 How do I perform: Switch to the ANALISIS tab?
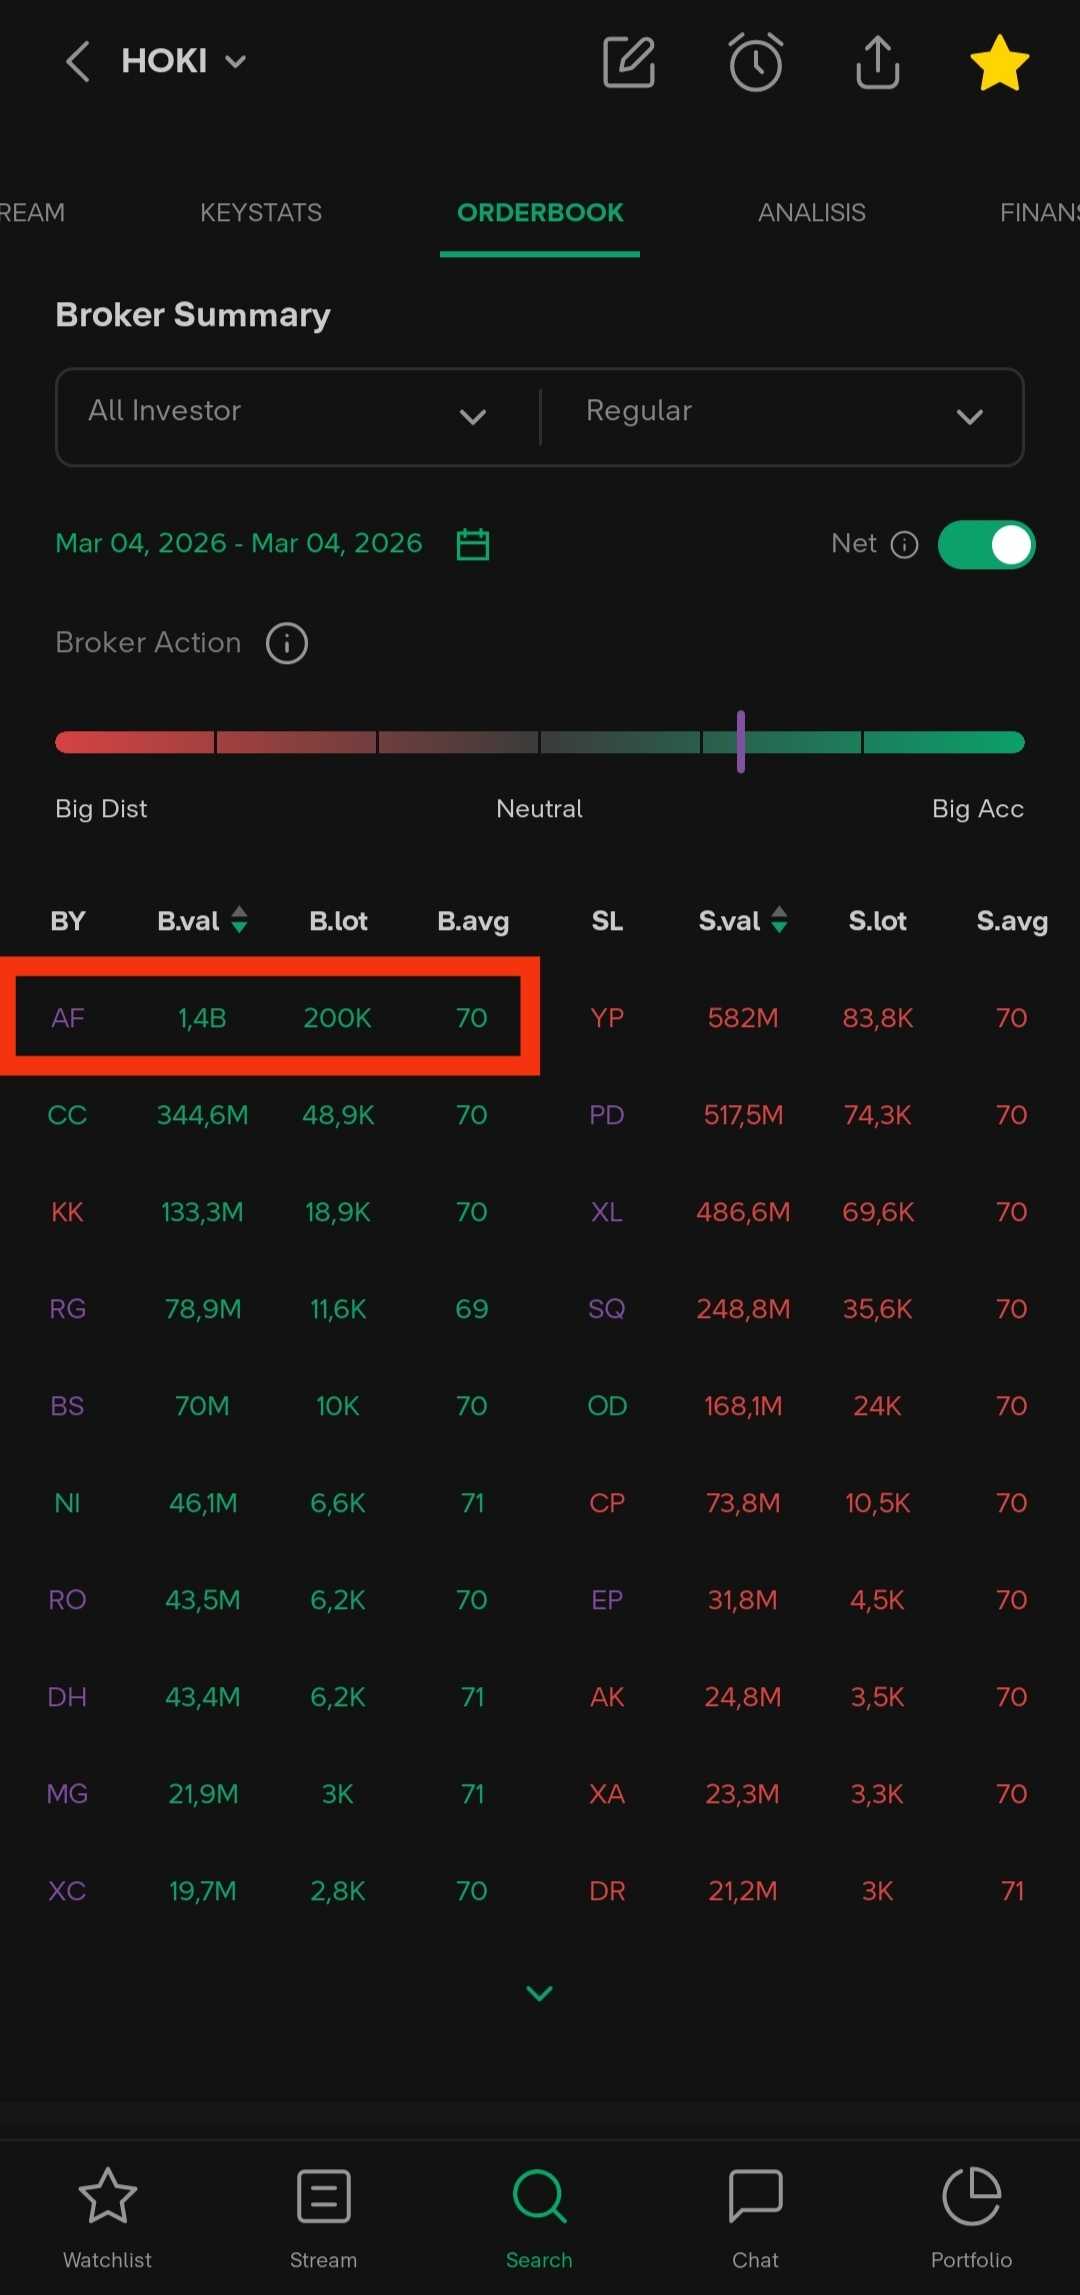pyautogui.click(x=811, y=212)
